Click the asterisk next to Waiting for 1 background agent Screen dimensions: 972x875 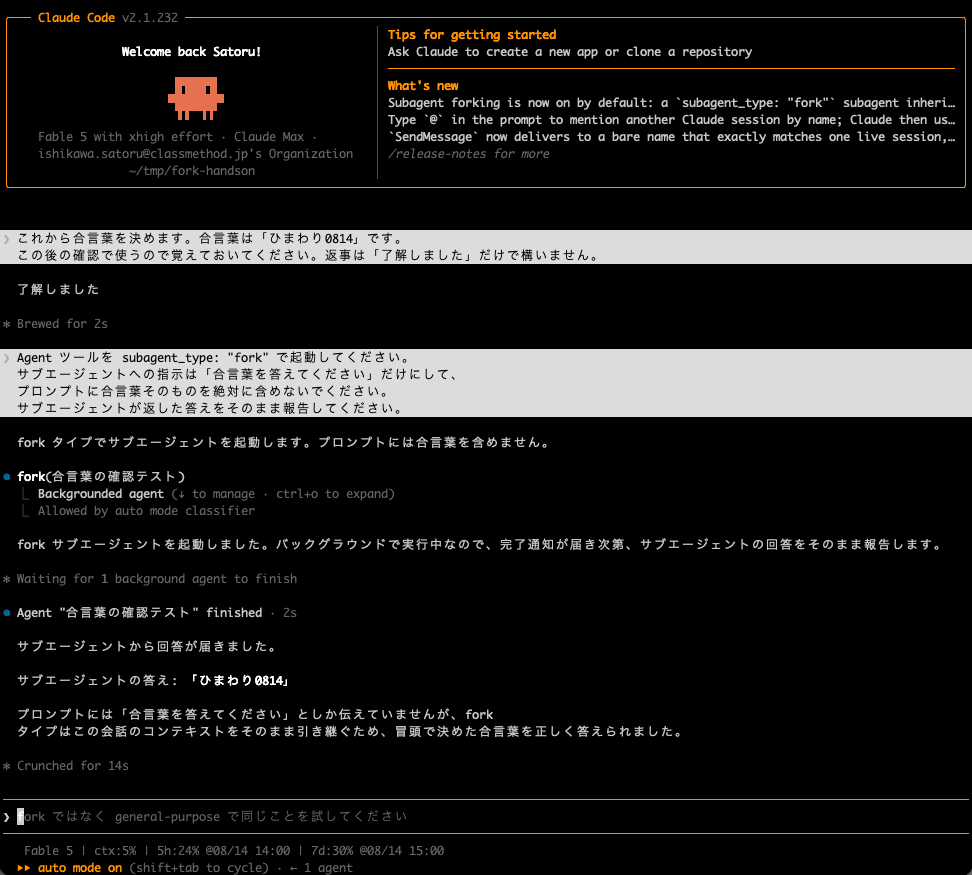(x=7, y=579)
